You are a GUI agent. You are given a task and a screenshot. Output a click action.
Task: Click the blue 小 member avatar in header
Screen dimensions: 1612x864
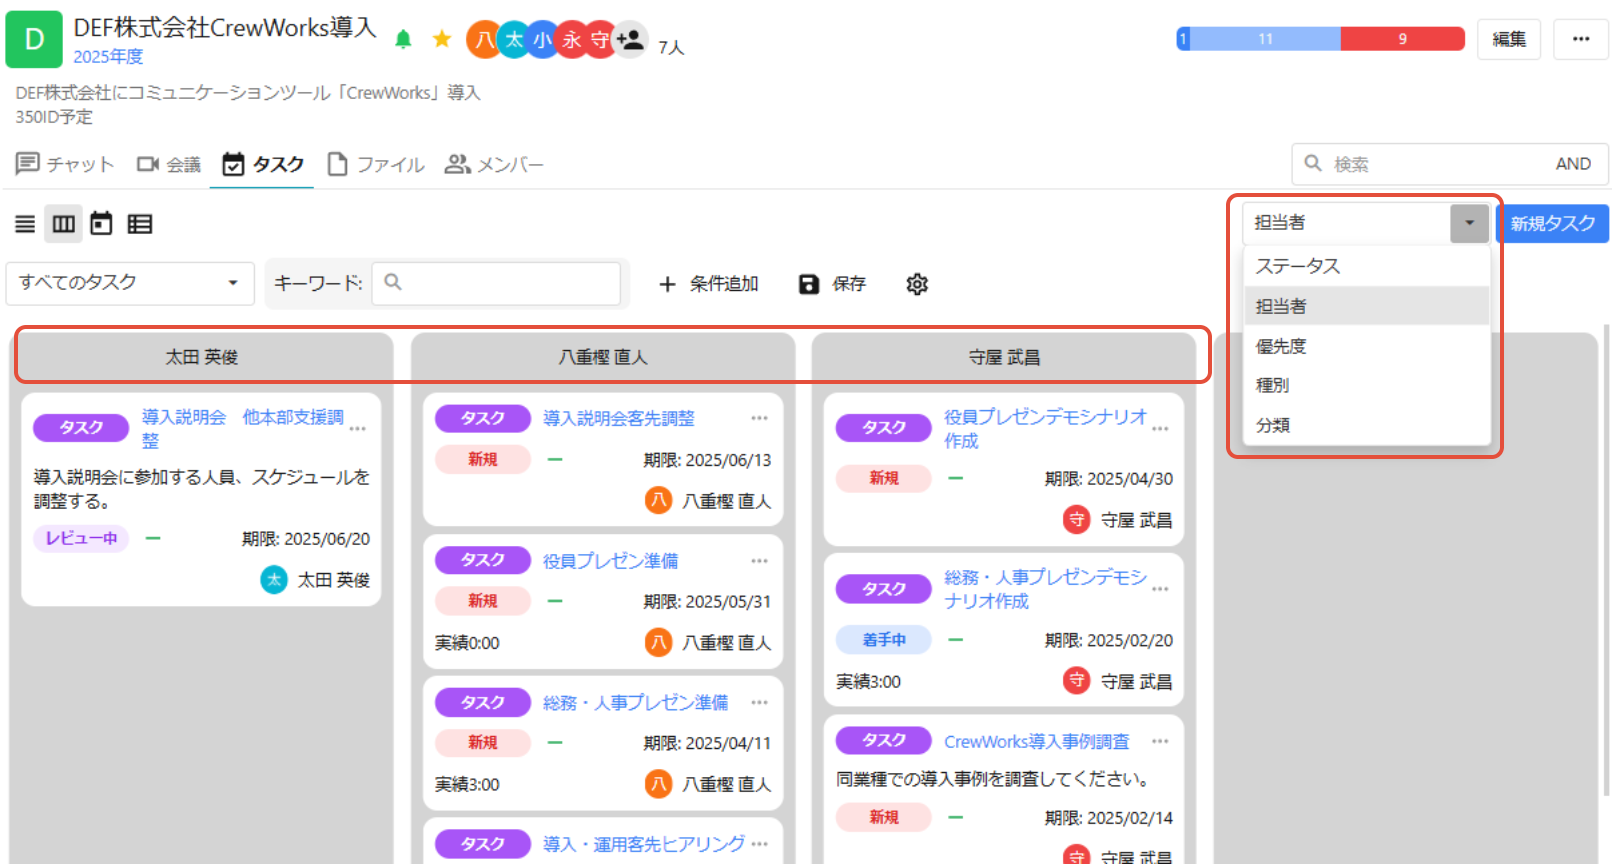[542, 40]
